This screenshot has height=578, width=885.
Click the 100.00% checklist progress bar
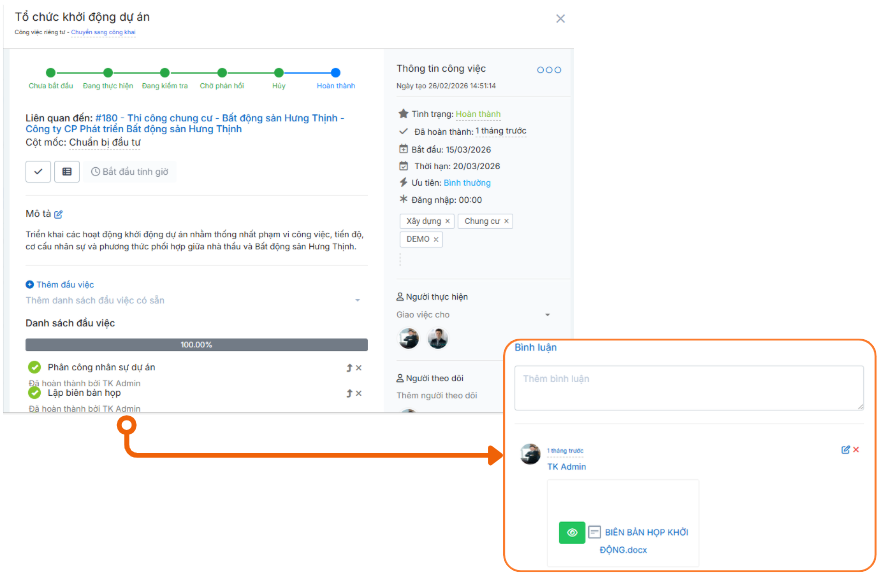click(x=196, y=345)
